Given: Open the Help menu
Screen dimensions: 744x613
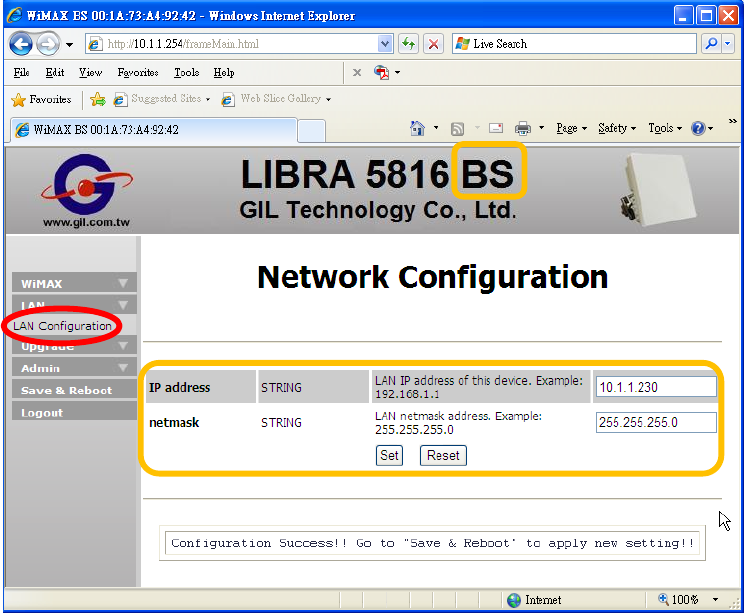Looking at the screenshot, I should pyautogui.click(x=223, y=73).
